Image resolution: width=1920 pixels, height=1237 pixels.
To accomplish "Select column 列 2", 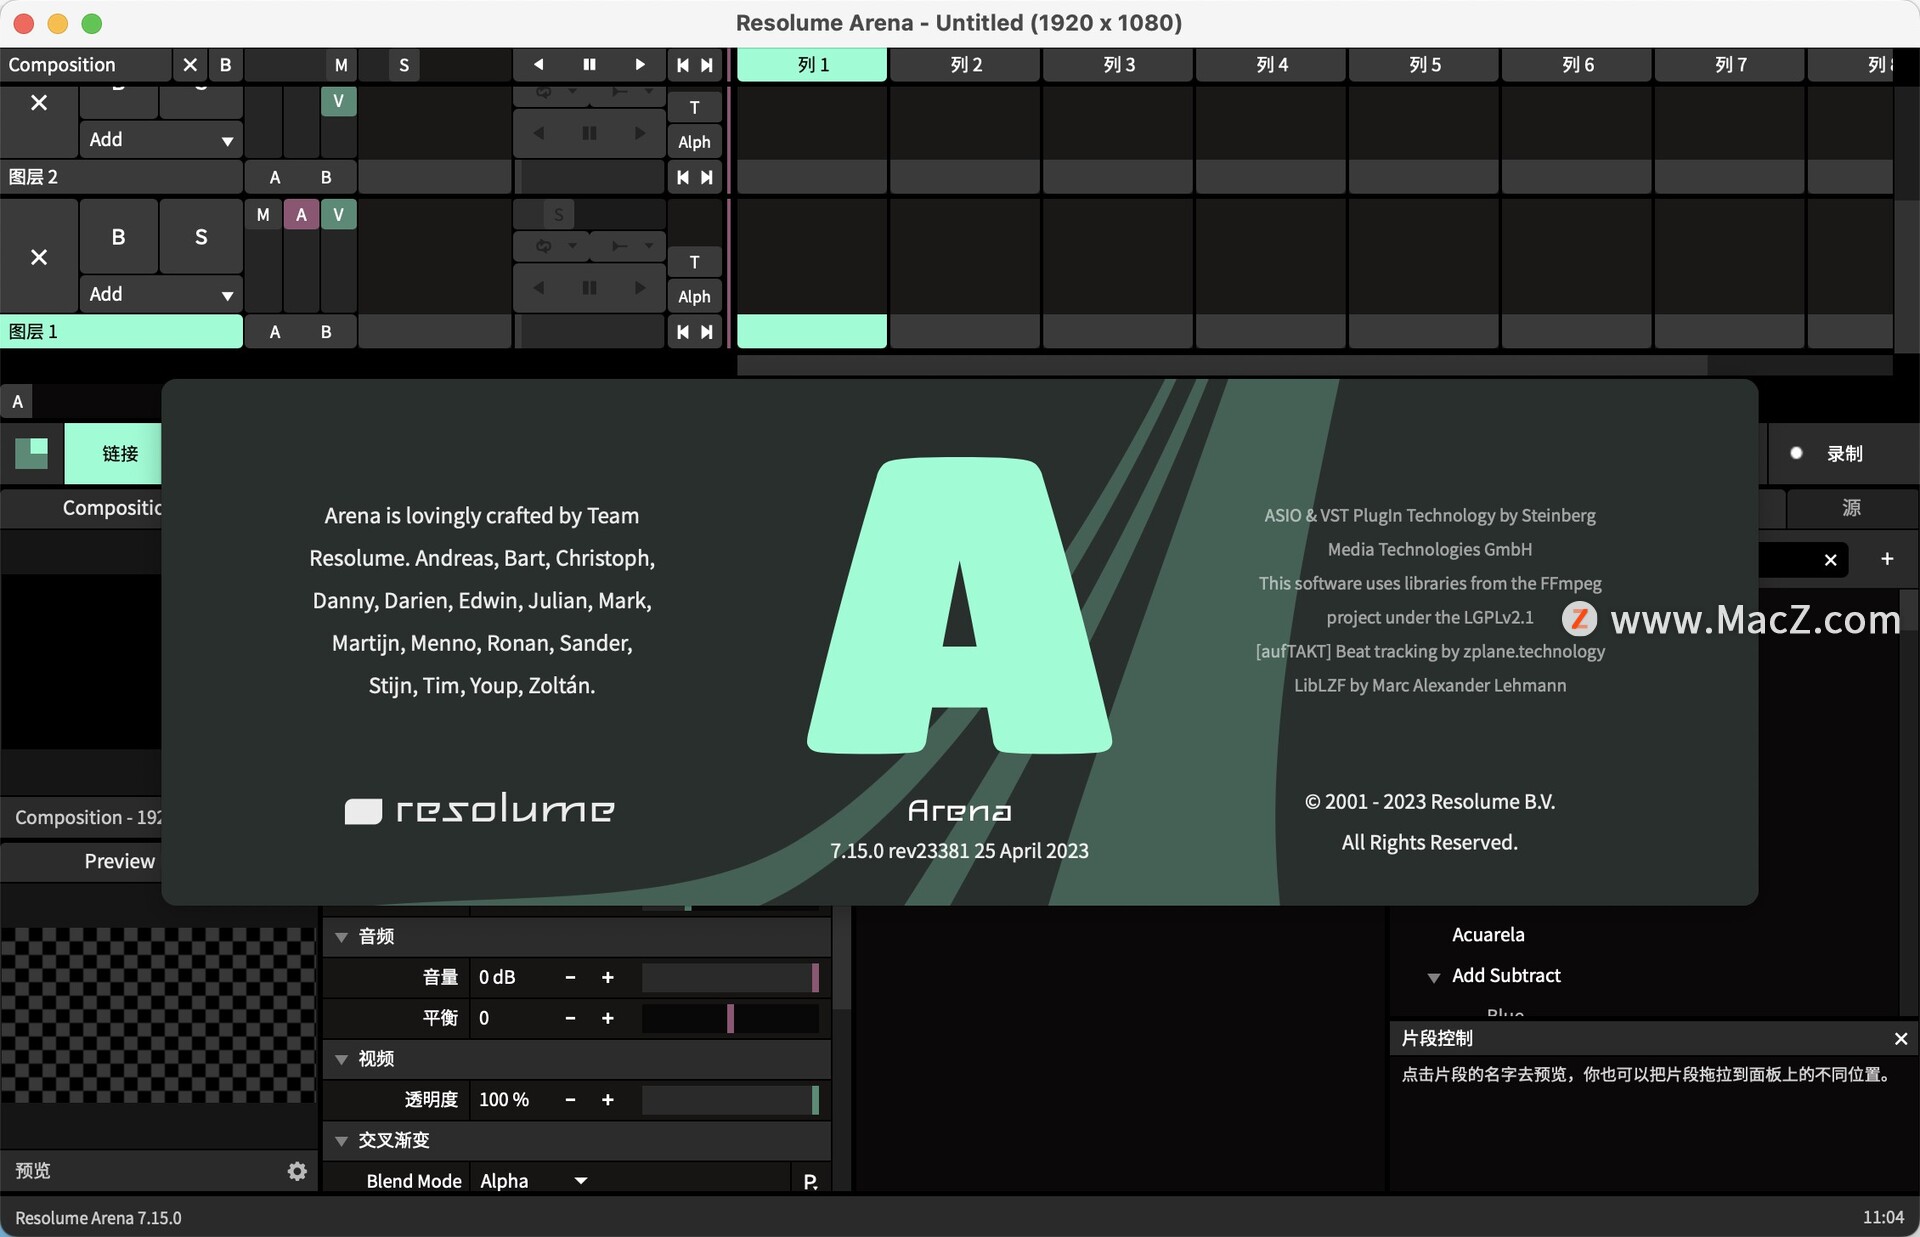I will (x=965, y=65).
